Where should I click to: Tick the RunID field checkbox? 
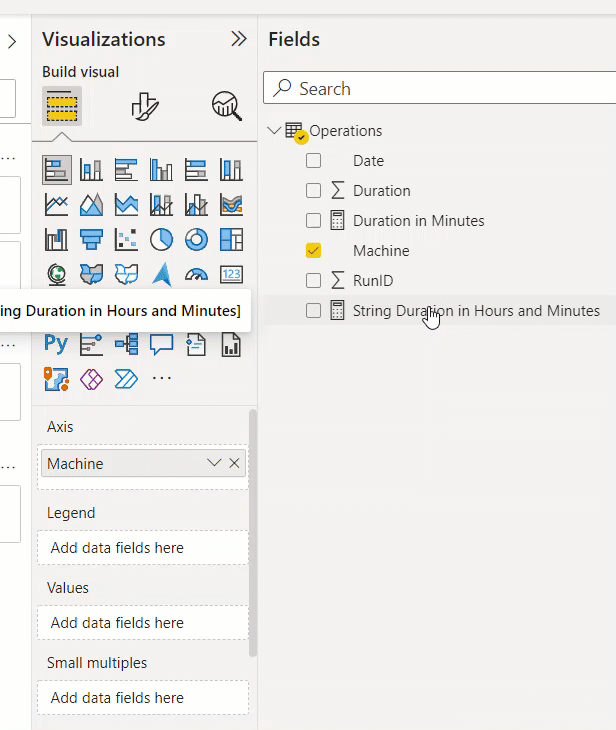(x=314, y=281)
